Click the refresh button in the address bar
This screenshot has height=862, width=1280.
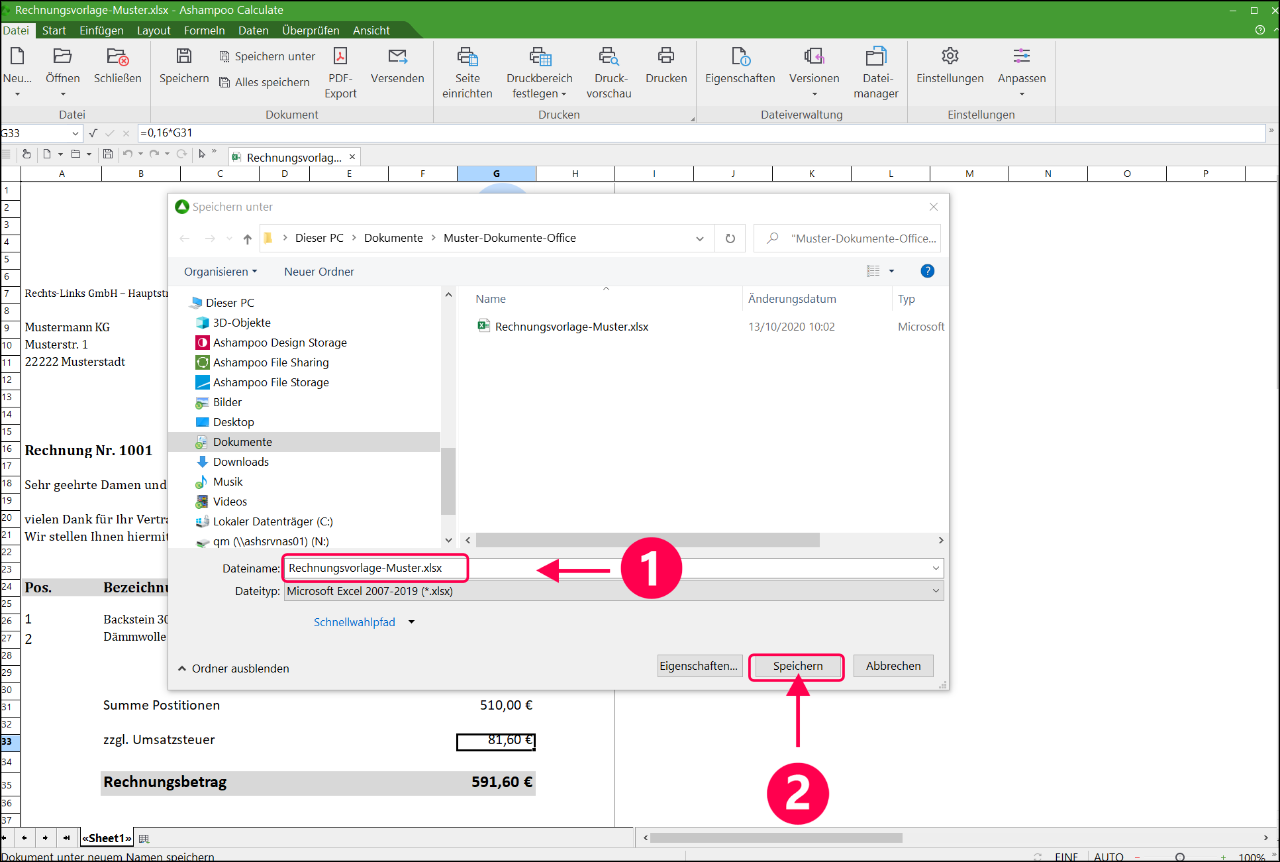[x=730, y=238]
